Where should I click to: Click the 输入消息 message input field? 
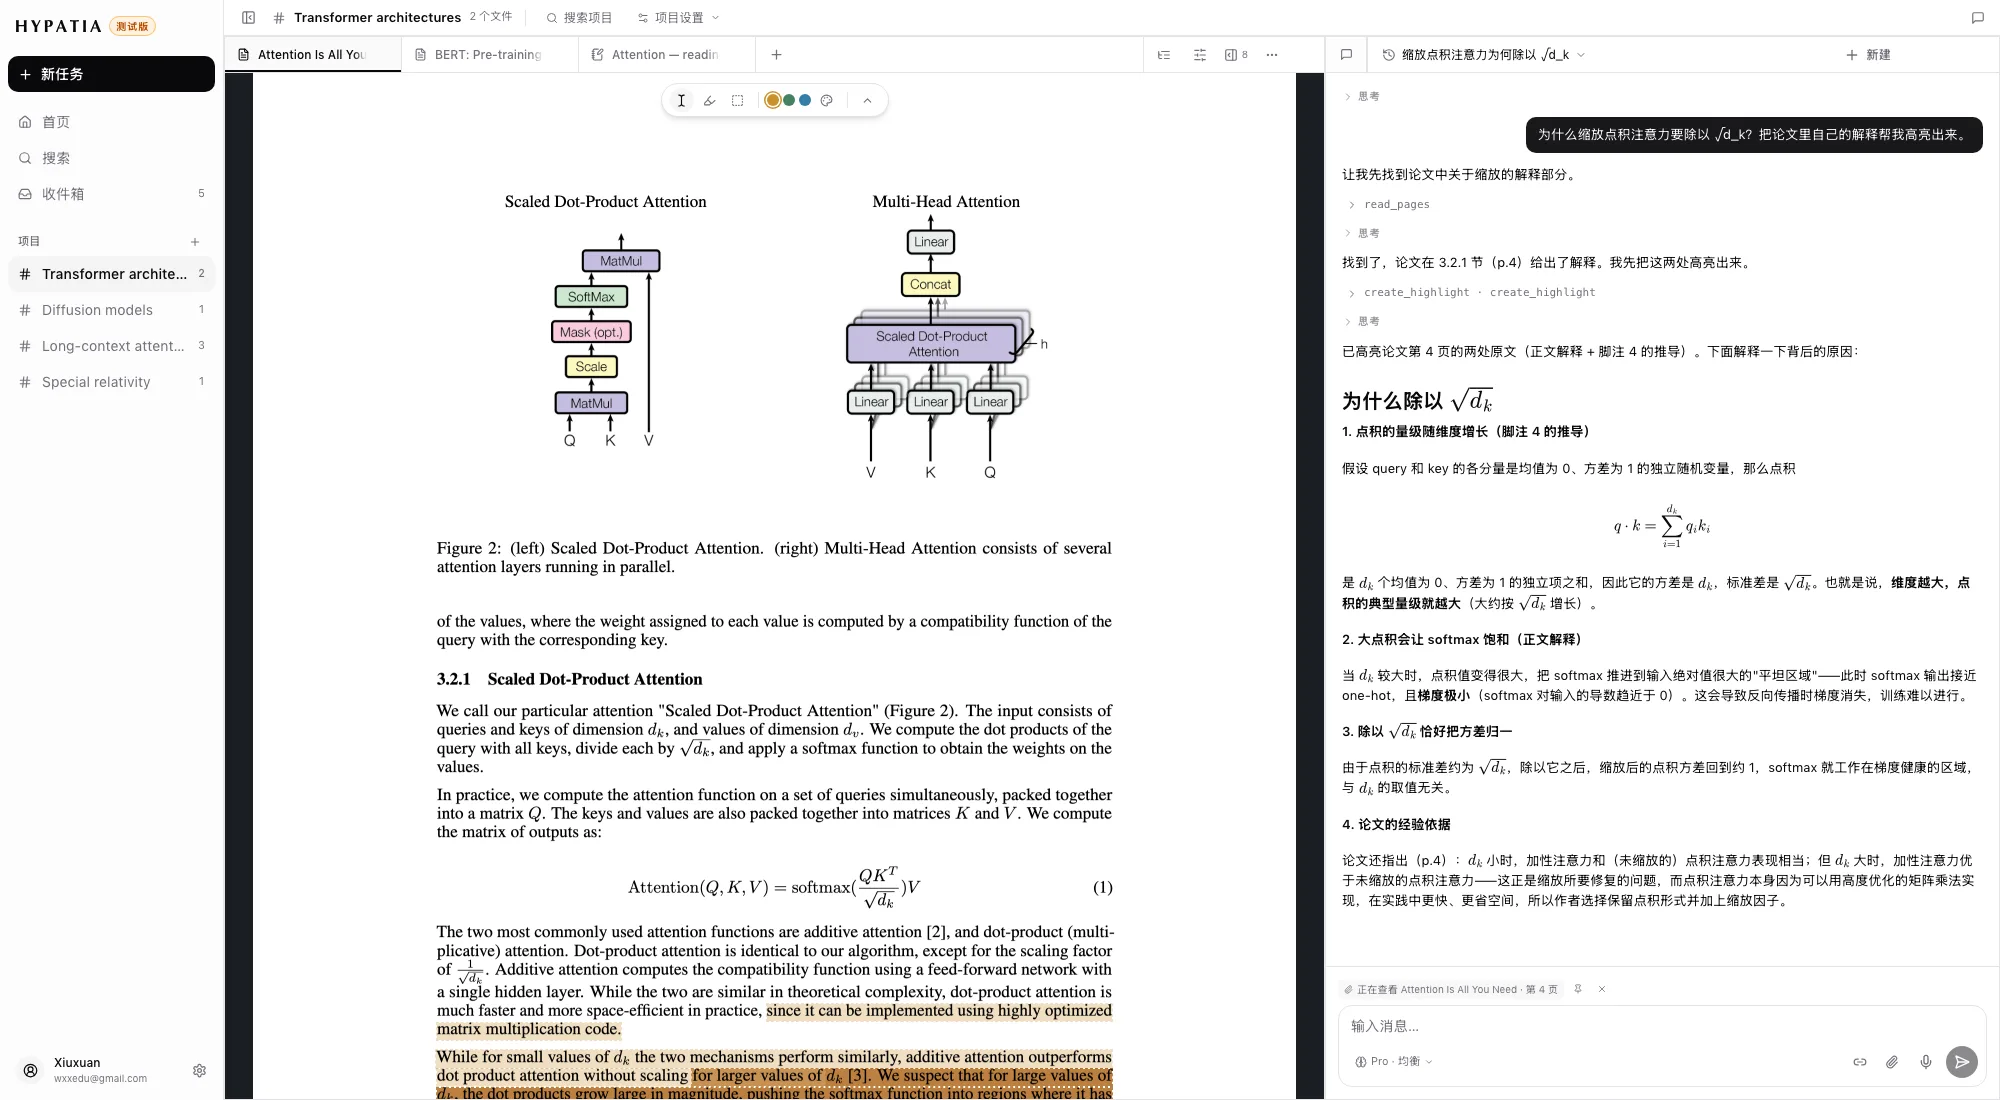tap(1661, 1026)
